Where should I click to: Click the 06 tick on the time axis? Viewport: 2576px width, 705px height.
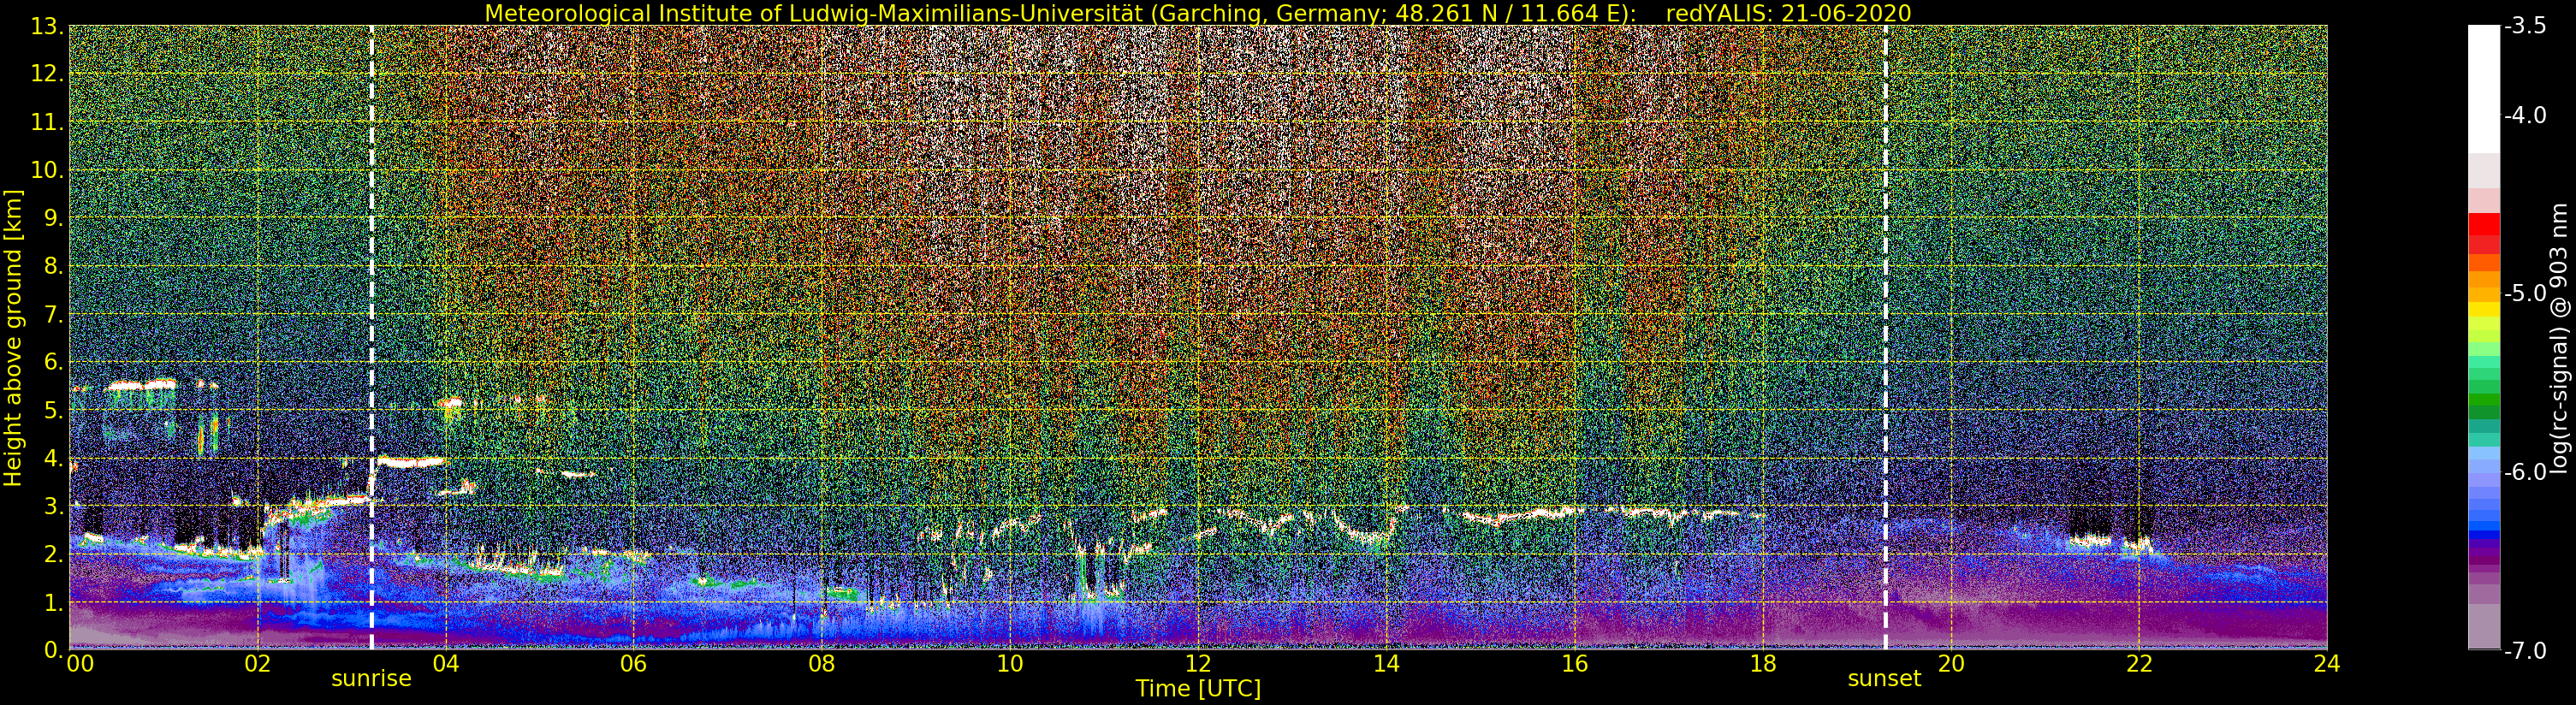coord(633,665)
